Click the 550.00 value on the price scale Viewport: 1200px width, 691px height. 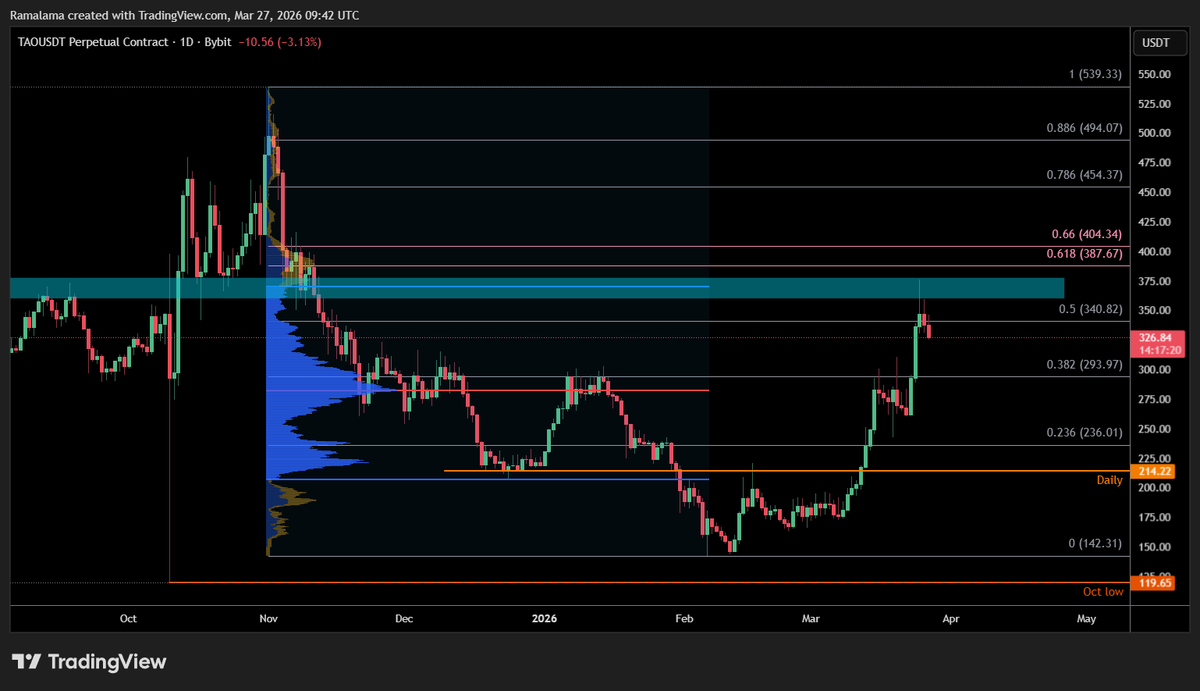click(1154, 74)
